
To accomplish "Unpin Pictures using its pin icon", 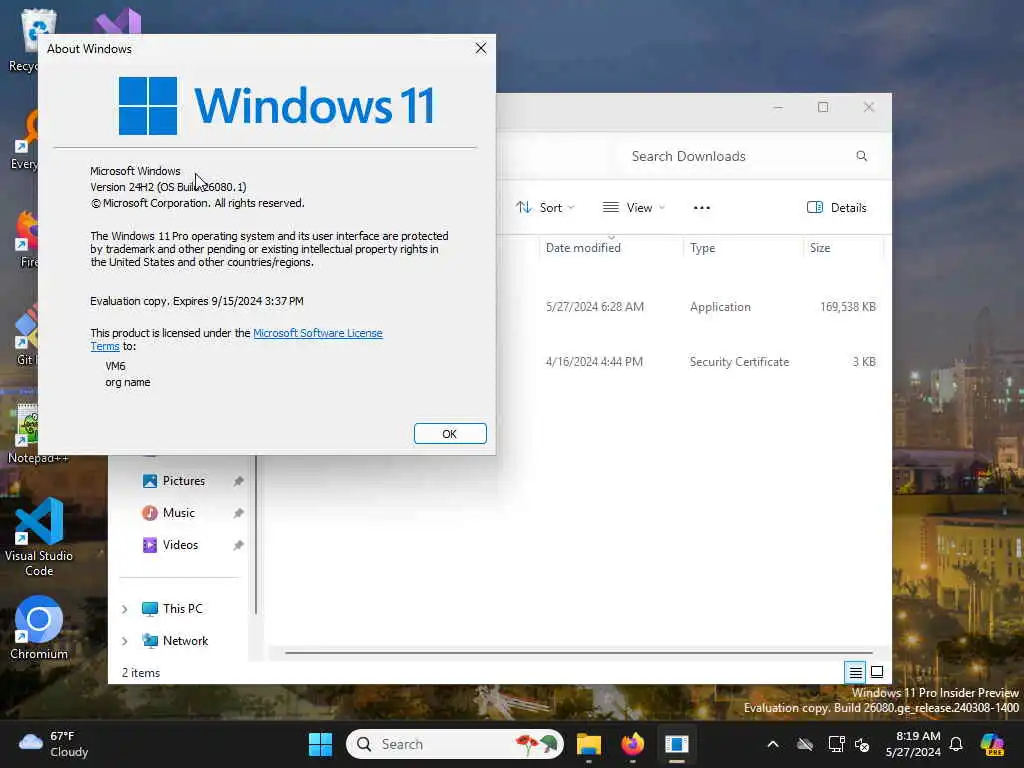I will [238, 481].
